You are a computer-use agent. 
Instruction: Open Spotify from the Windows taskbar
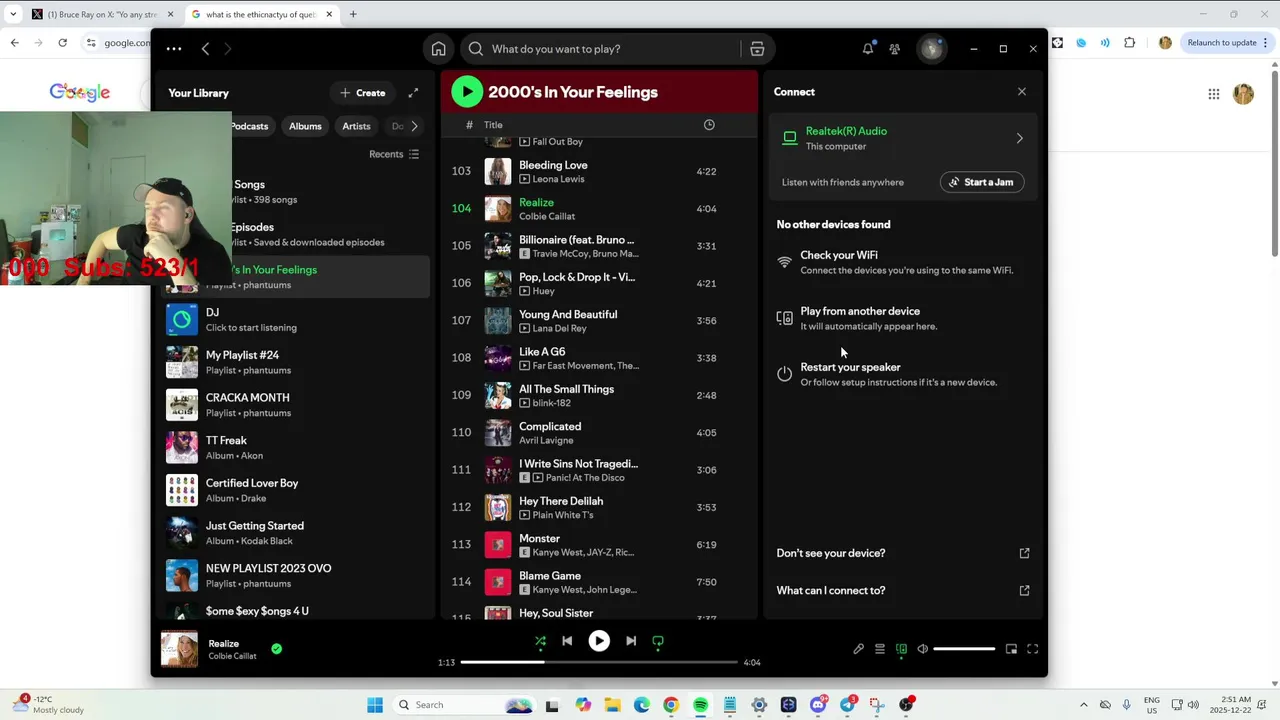(700, 705)
